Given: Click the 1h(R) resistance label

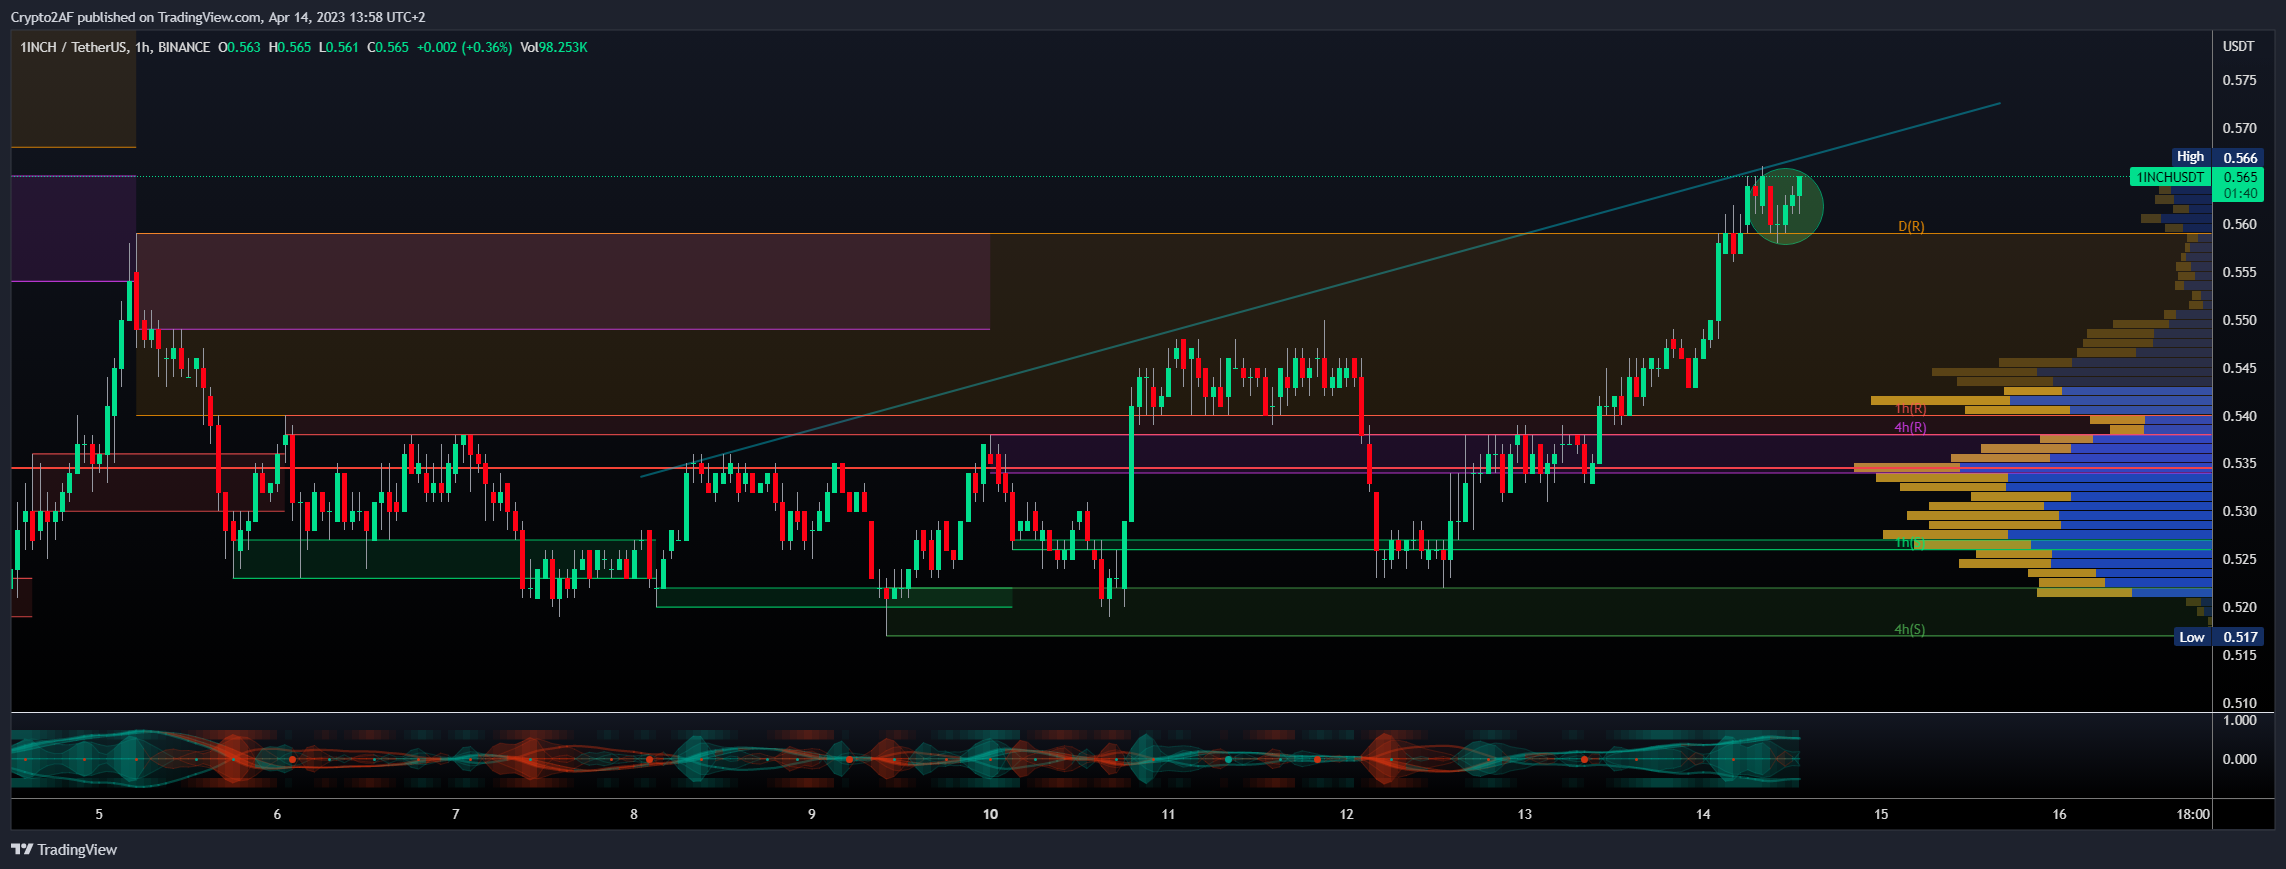Looking at the screenshot, I should pos(1910,409).
